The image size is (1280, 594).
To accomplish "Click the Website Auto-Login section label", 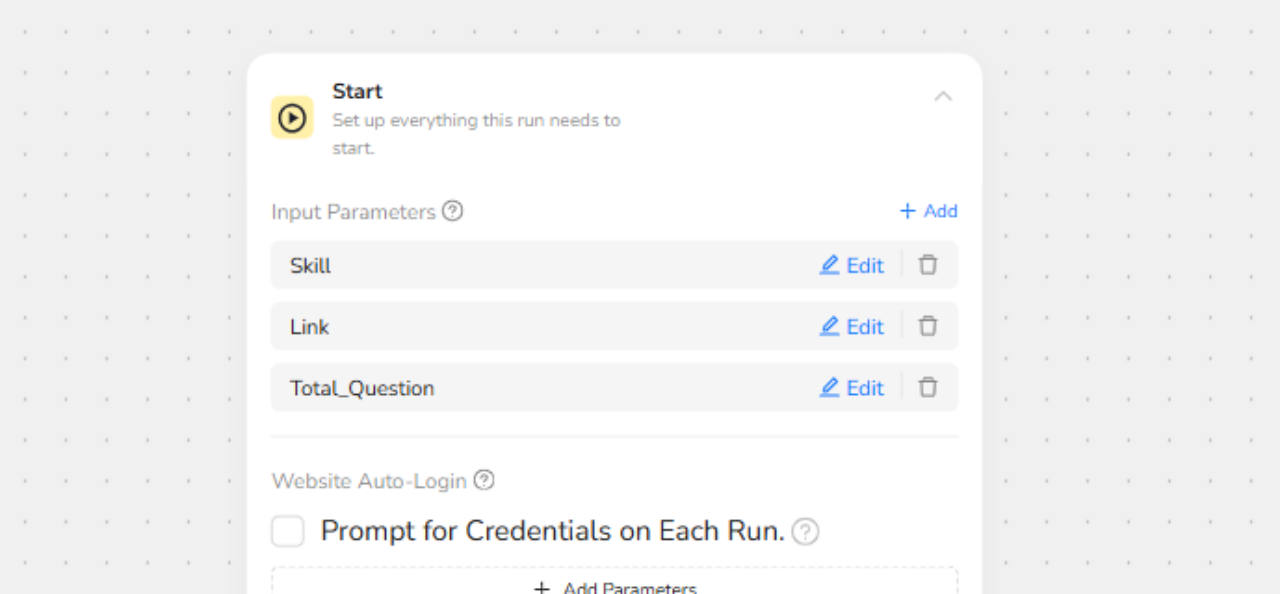I will pos(369,481).
